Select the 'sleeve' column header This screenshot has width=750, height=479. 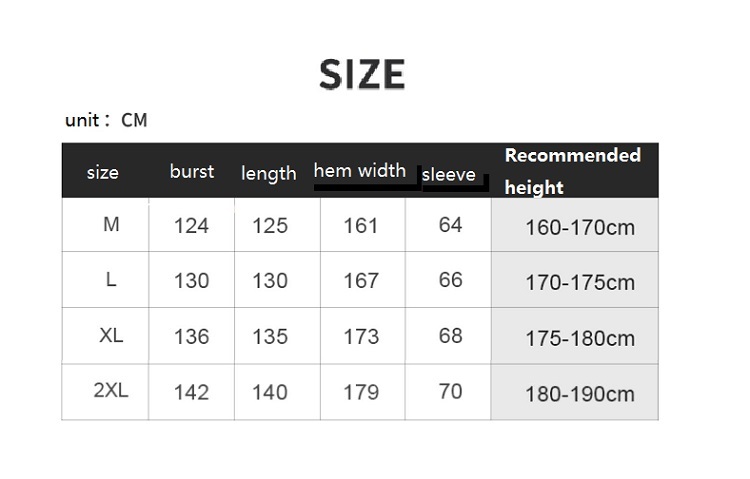(x=449, y=175)
